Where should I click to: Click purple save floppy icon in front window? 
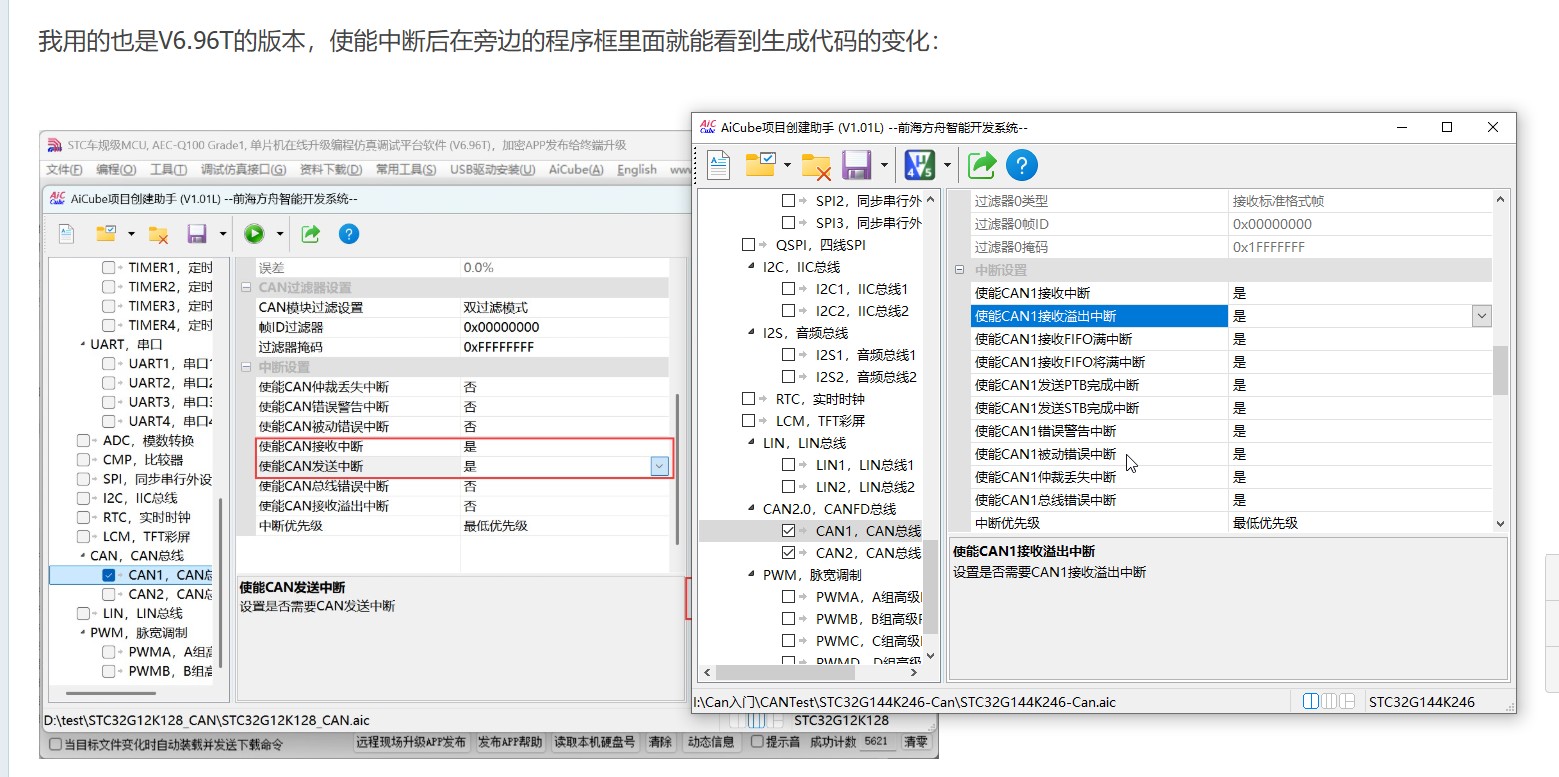click(x=857, y=165)
